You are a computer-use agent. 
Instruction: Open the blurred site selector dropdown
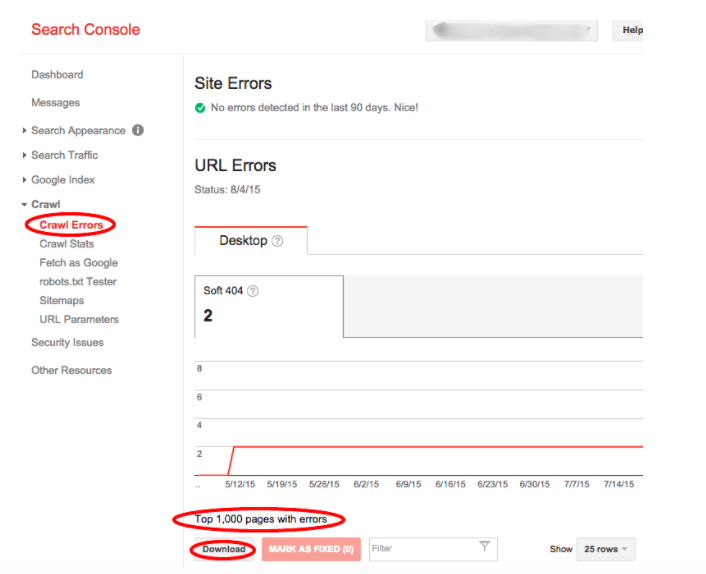pyautogui.click(x=511, y=31)
